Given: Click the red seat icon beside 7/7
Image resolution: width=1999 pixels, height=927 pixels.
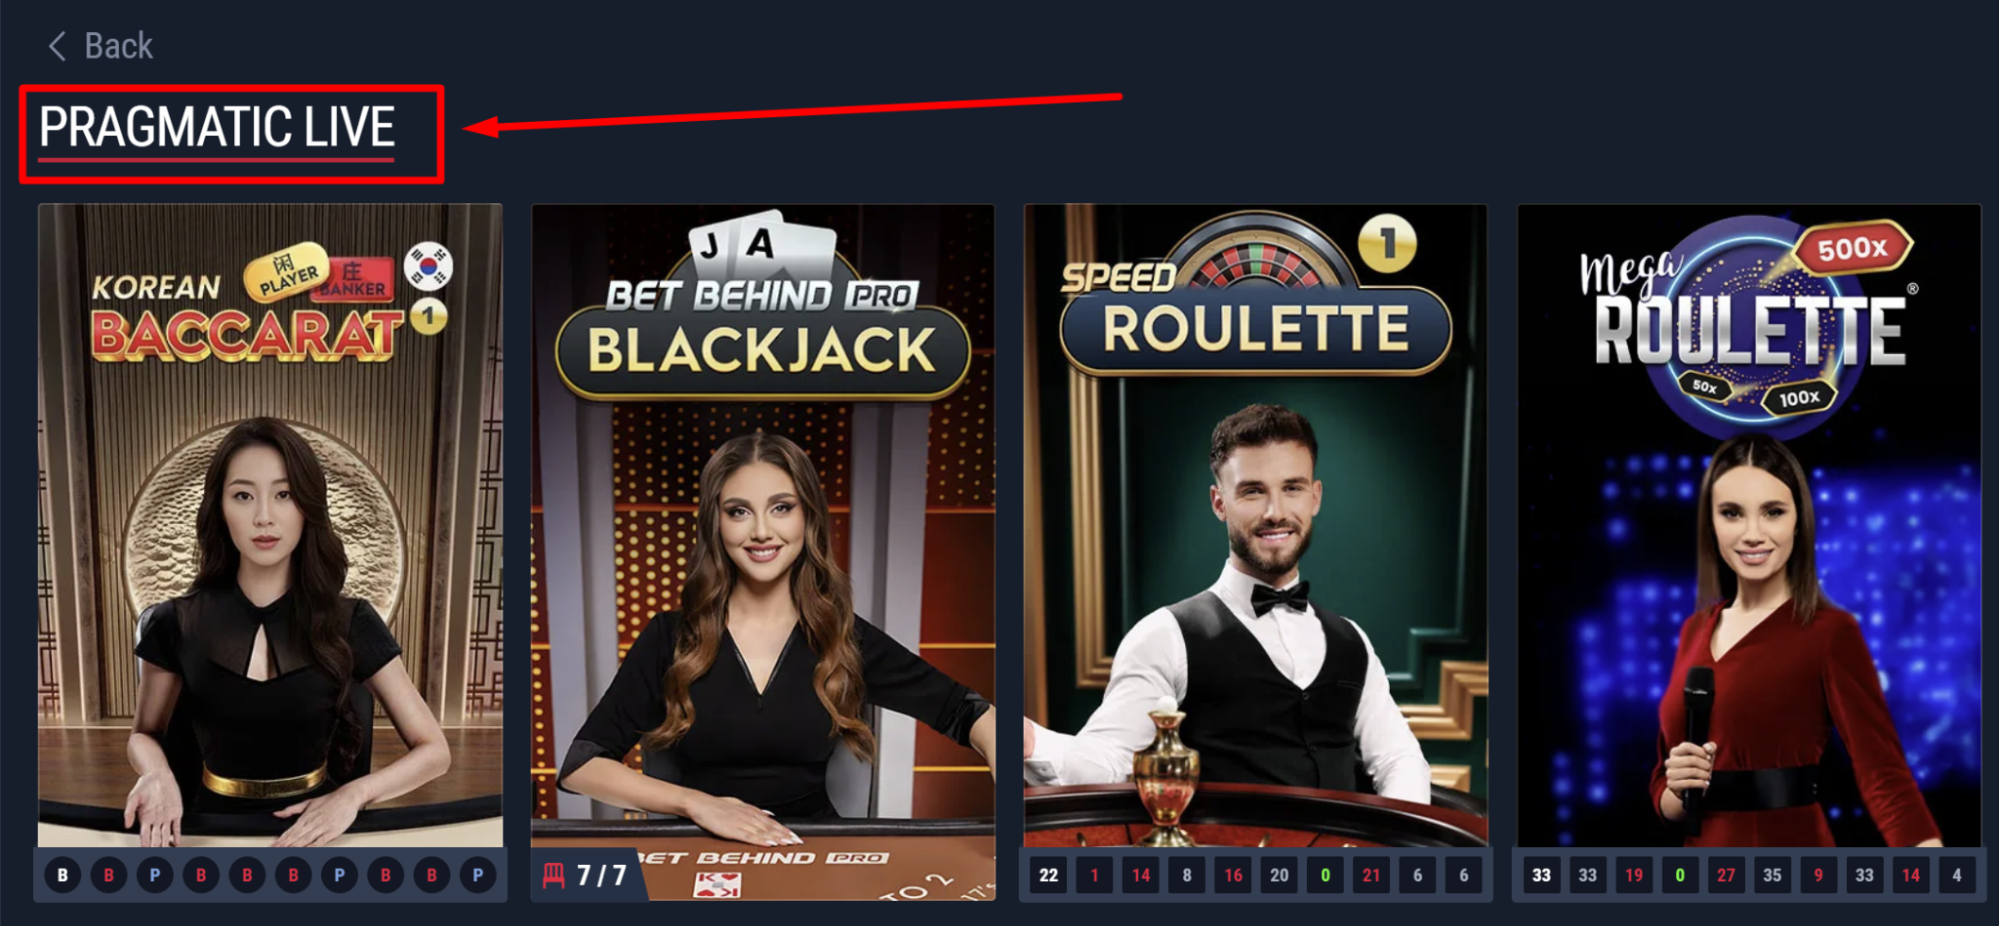Looking at the screenshot, I should point(553,876).
